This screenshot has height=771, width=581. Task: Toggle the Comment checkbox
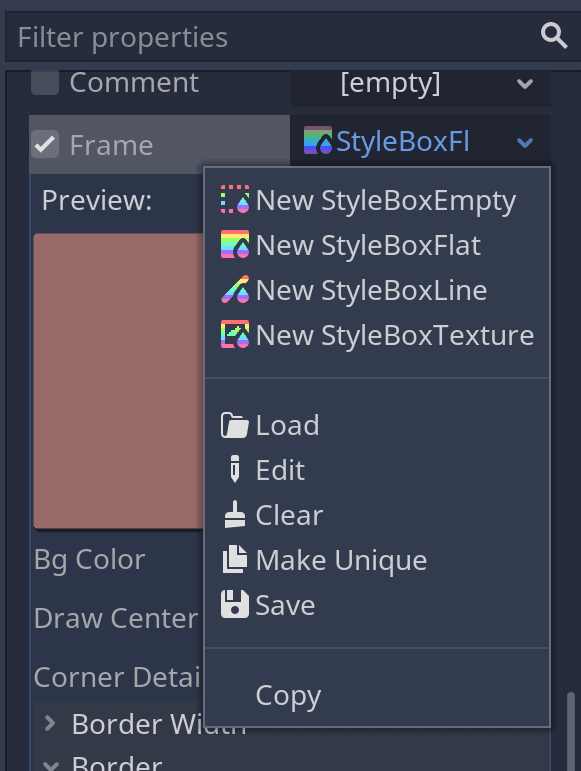45,82
